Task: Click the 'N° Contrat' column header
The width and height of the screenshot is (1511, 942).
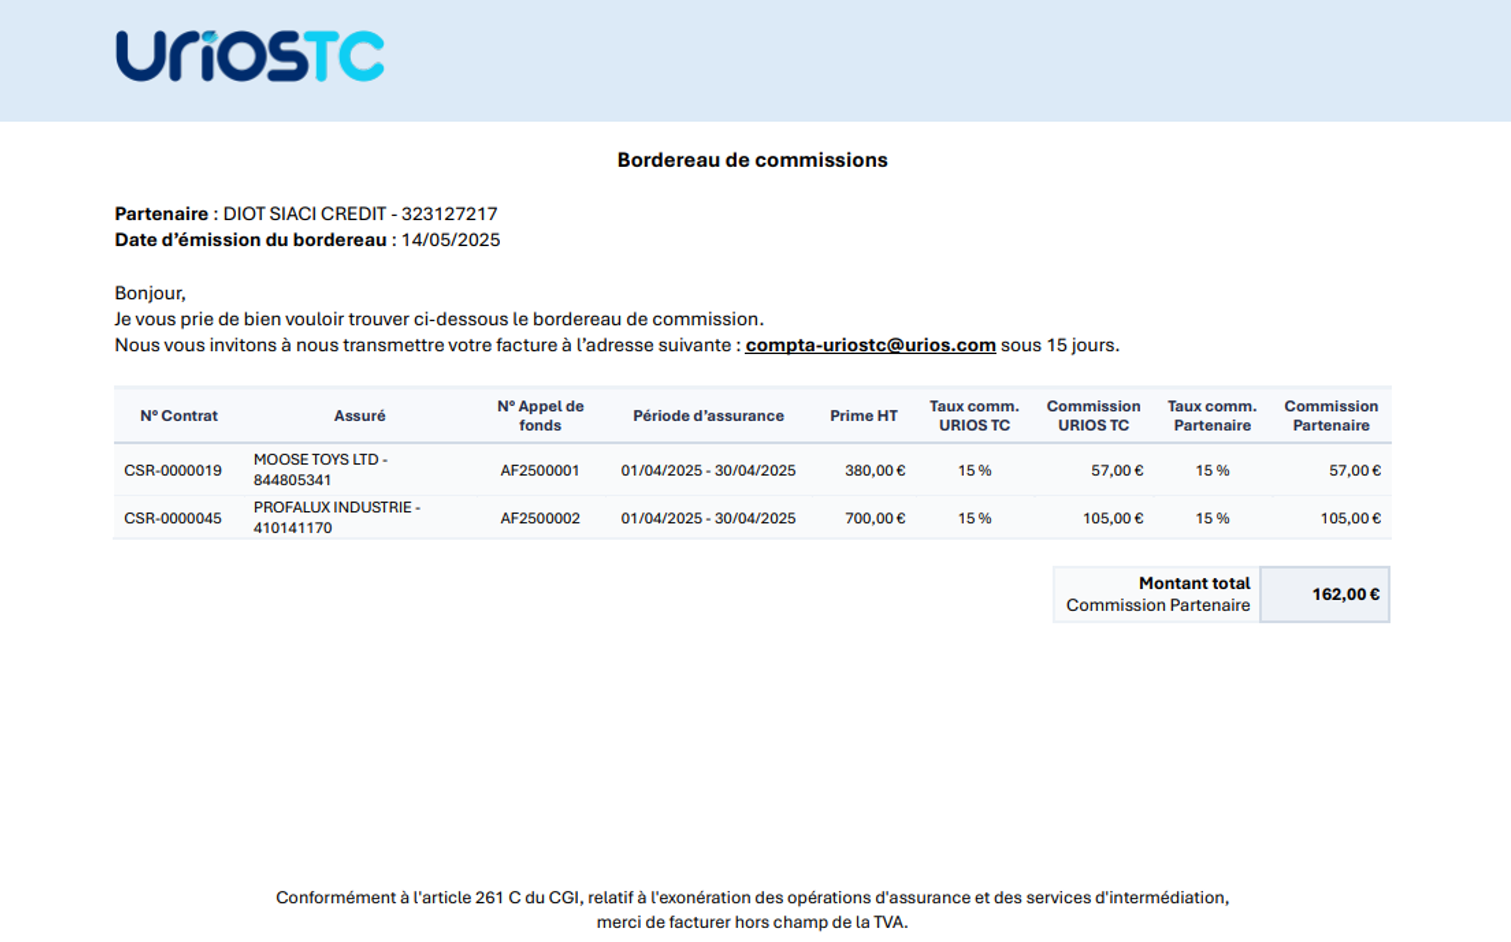Action: point(179,416)
